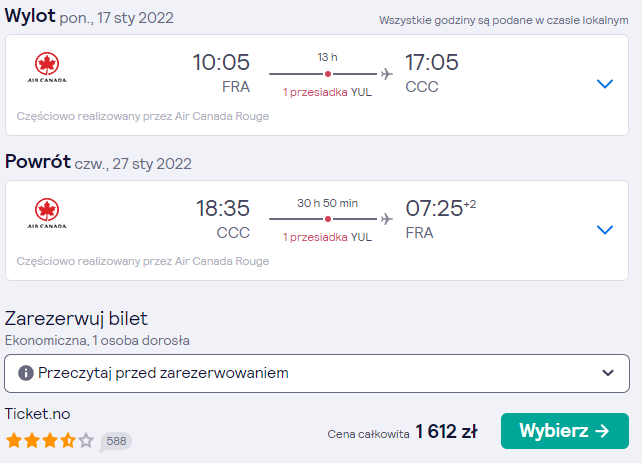
Task: Click the return stopover red dot
Action: click(x=328, y=219)
